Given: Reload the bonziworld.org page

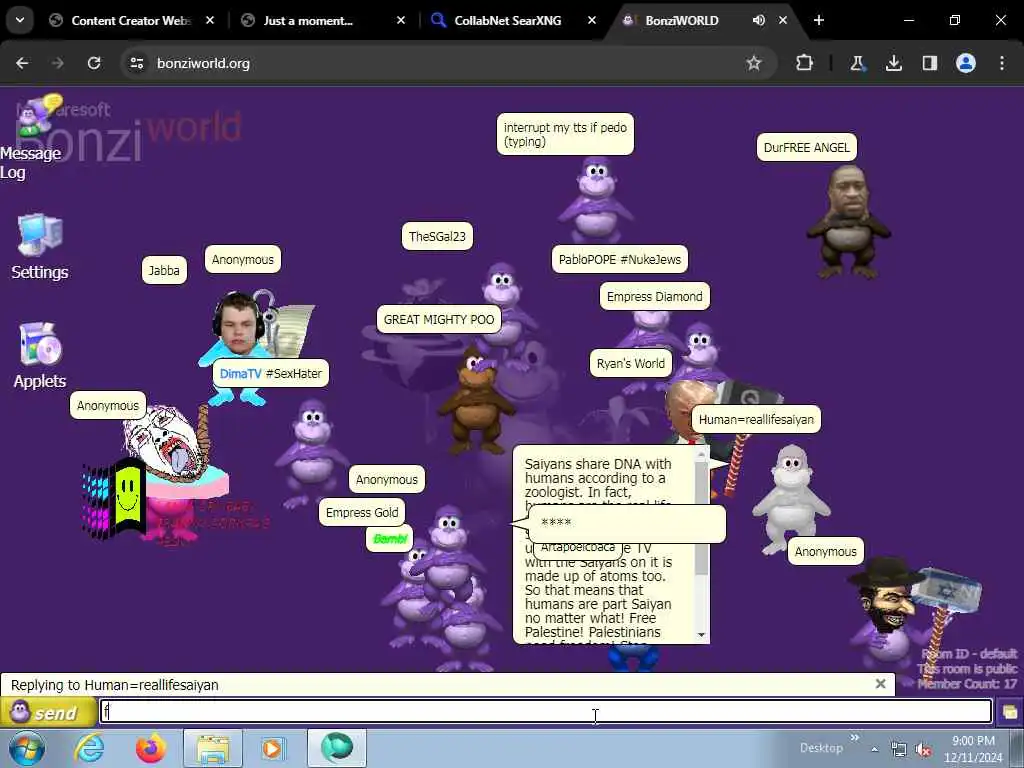Looking at the screenshot, I should tap(94, 63).
